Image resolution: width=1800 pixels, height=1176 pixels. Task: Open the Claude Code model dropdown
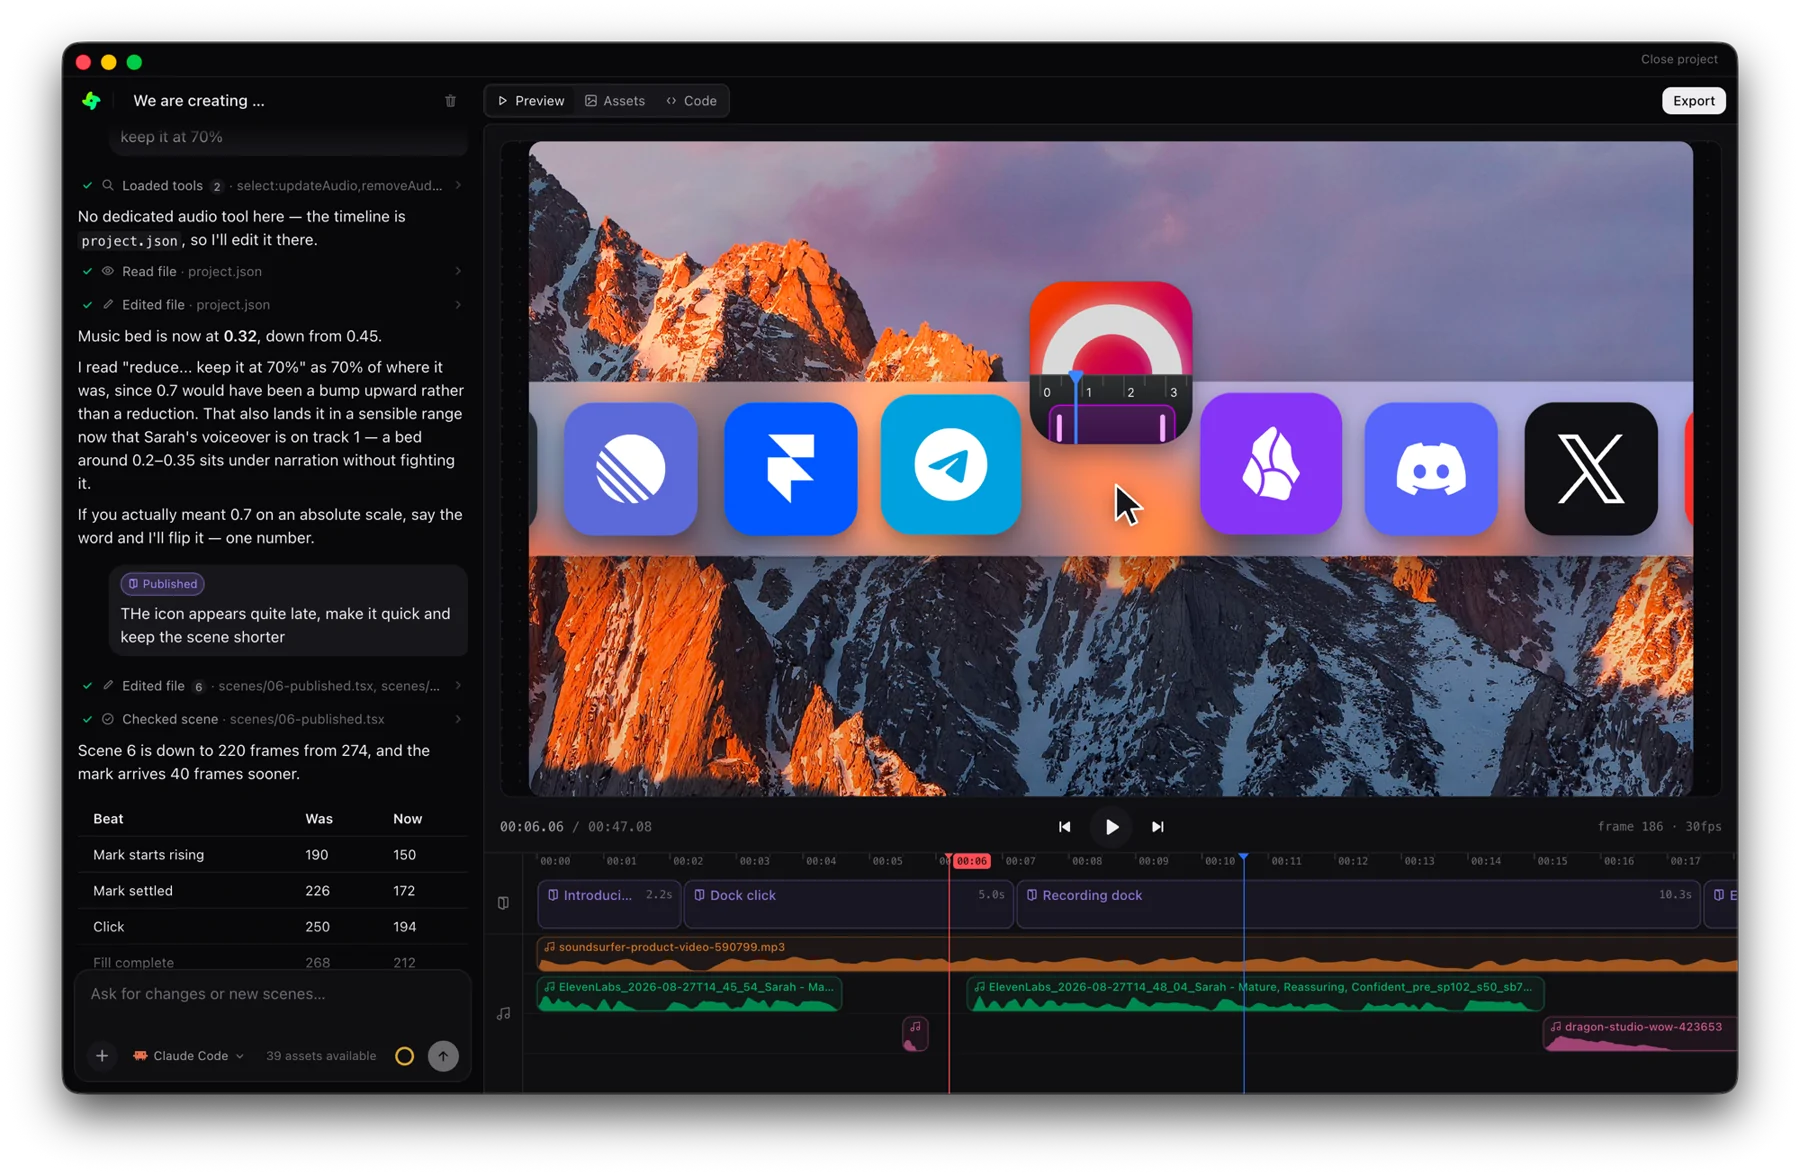pyautogui.click(x=188, y=1056)
